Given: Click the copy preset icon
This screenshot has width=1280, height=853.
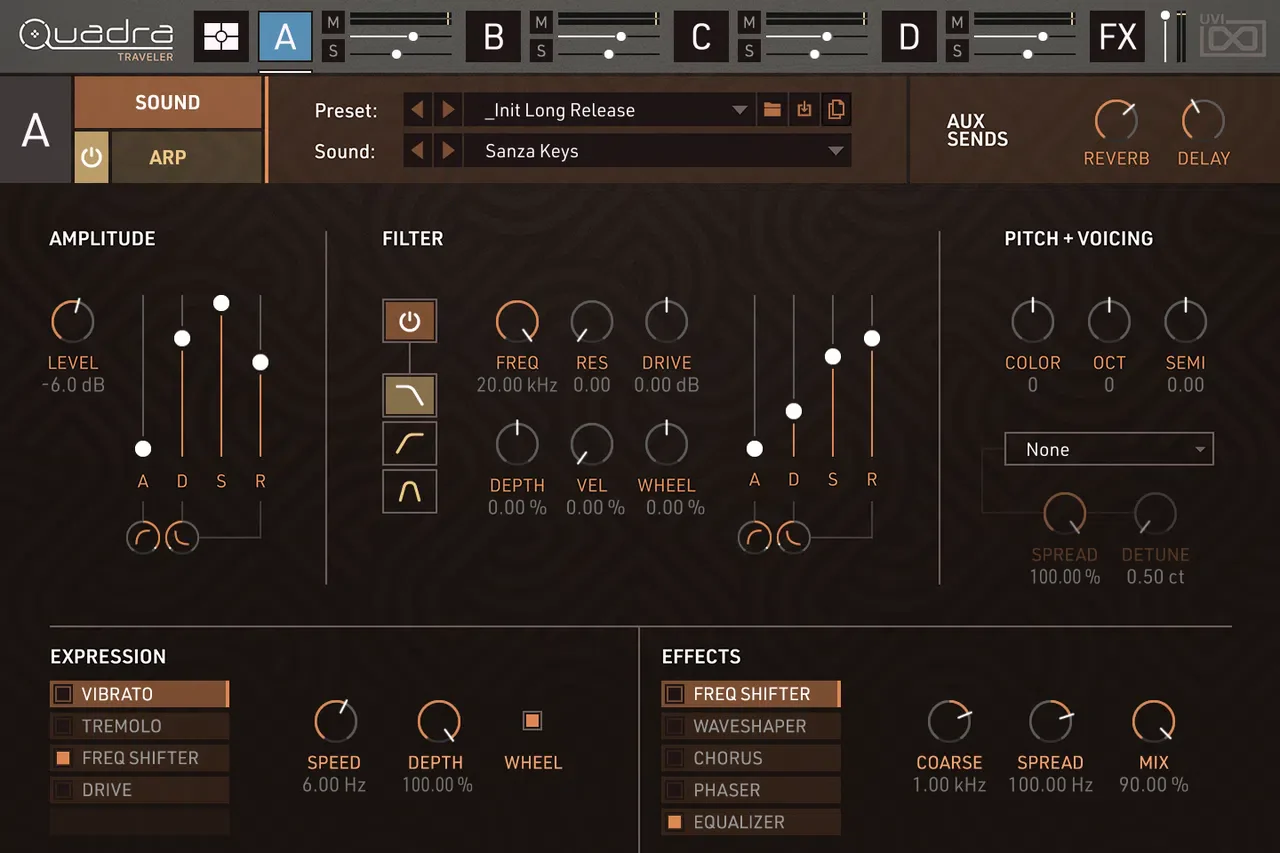Looking at the screenshot, I should pyautogui.click(x=836, y=110).
